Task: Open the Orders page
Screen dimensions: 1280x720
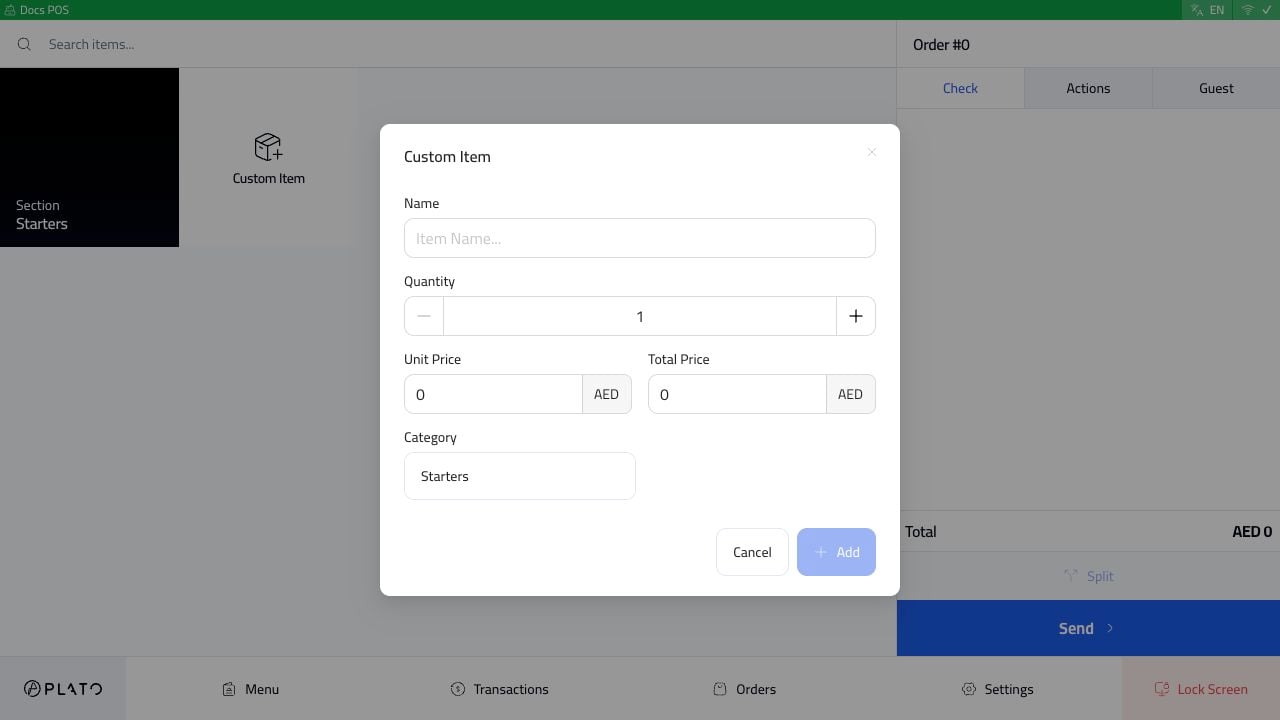Action: point(744,689)
